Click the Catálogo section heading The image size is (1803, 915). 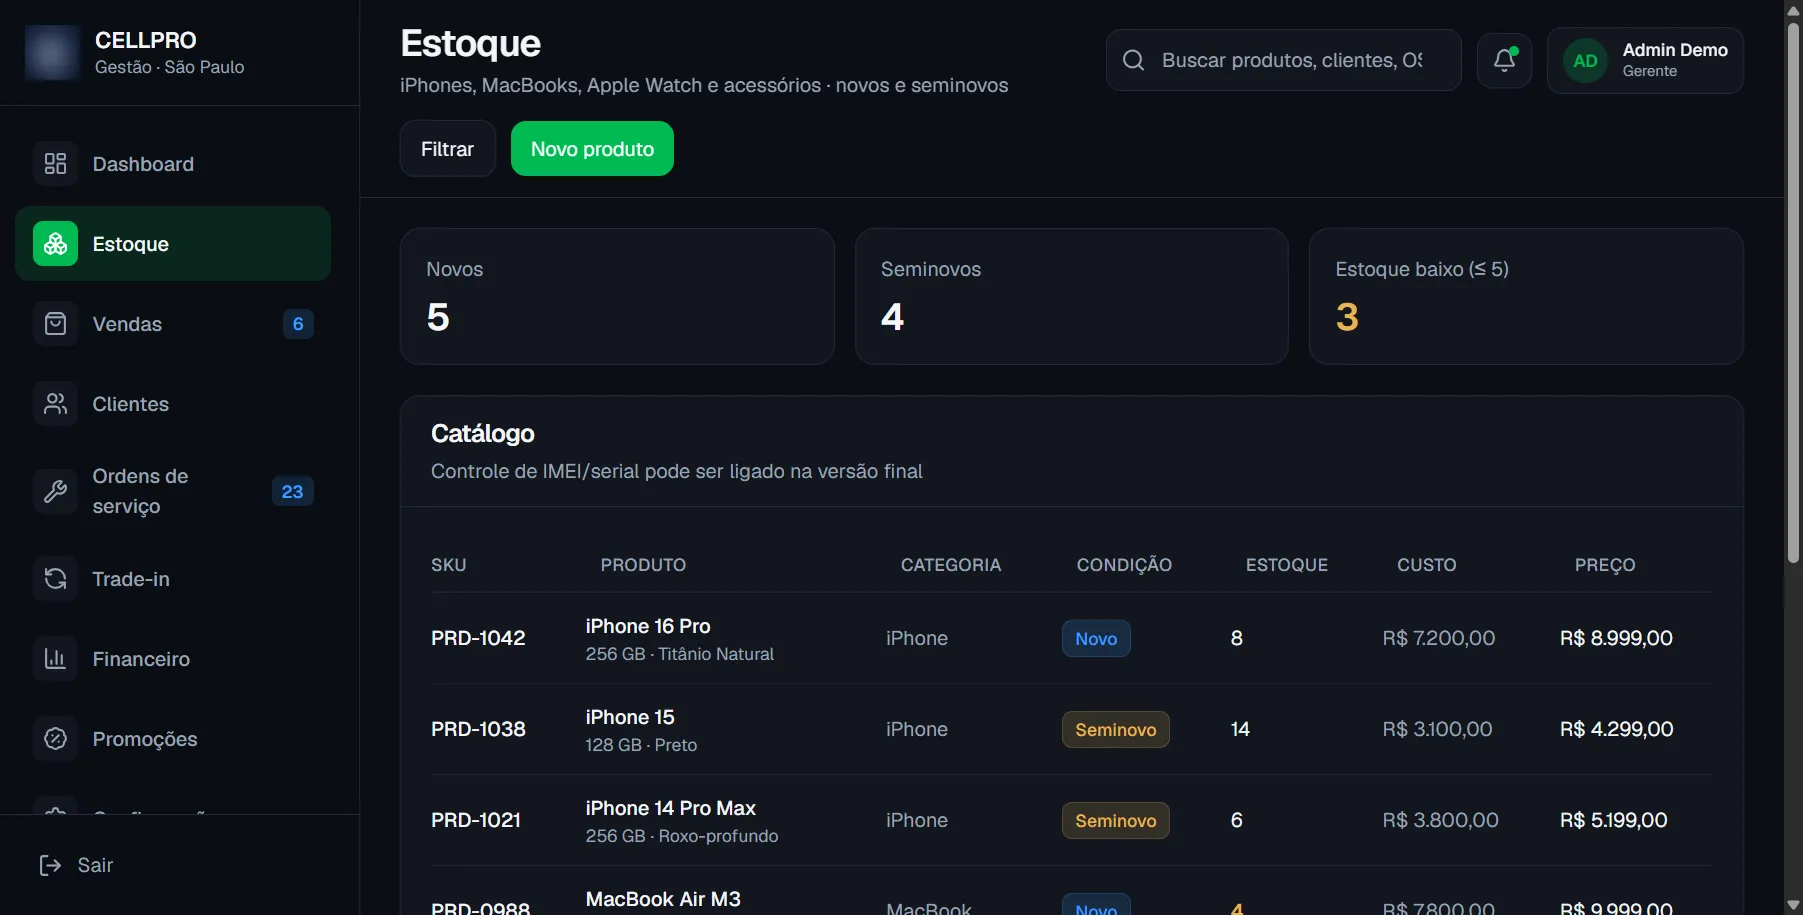[483, 433]
